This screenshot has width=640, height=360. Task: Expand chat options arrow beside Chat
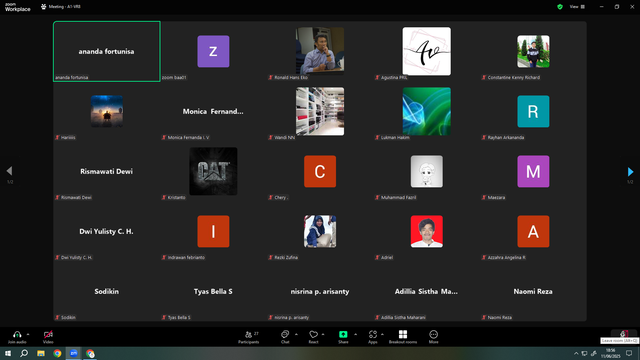pyautogui.click(x=296, y=334)
